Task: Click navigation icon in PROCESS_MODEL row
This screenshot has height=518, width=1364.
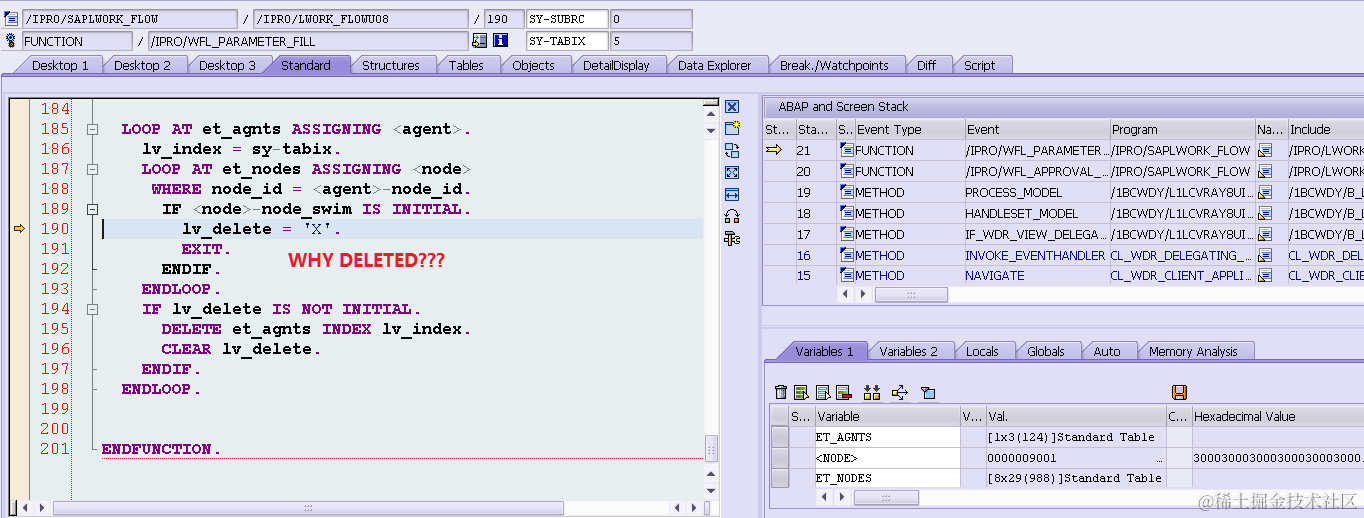Action: click(x=1264, y=192)
